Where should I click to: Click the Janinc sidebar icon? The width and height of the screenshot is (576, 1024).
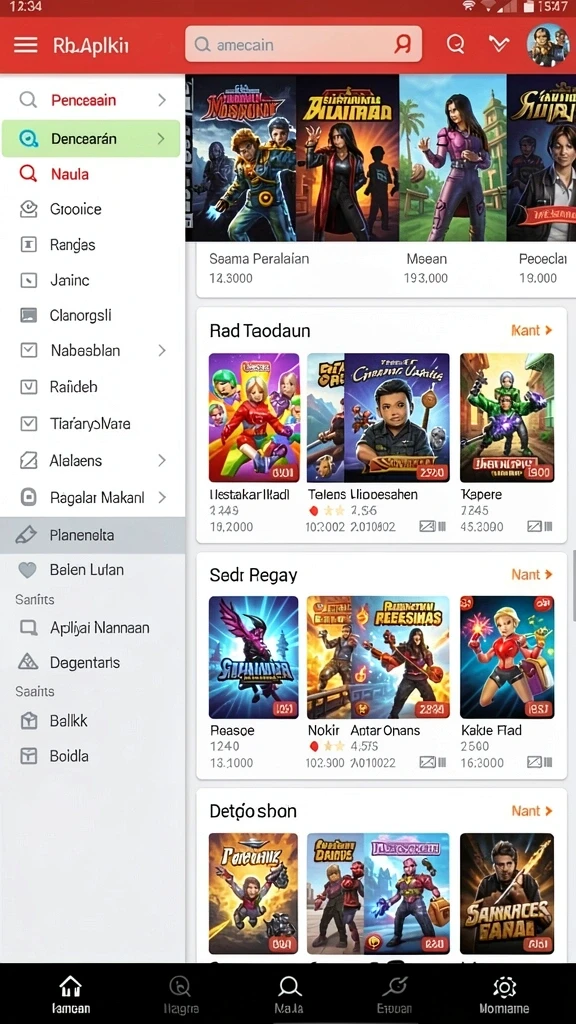[x=29, y=280]
